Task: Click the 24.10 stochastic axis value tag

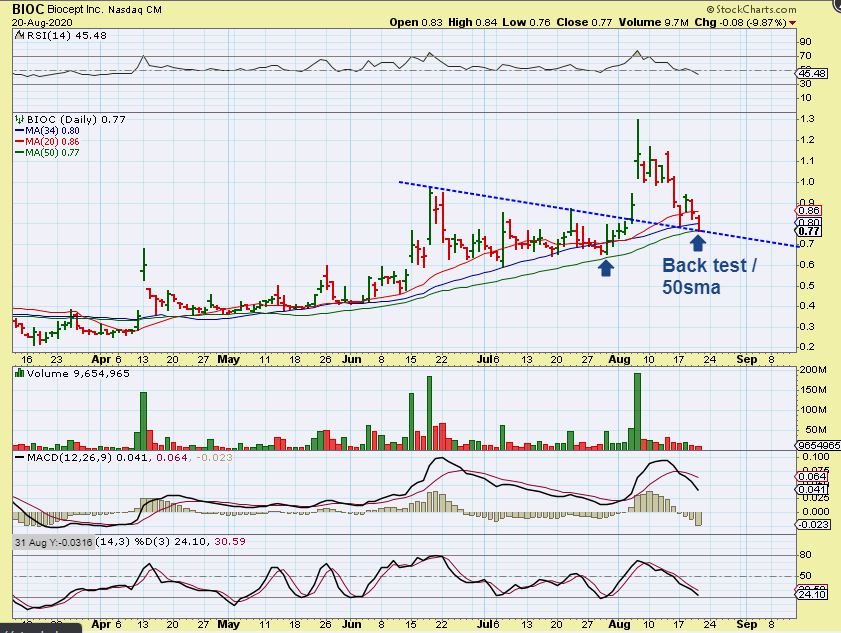Action: pos(812,594)
